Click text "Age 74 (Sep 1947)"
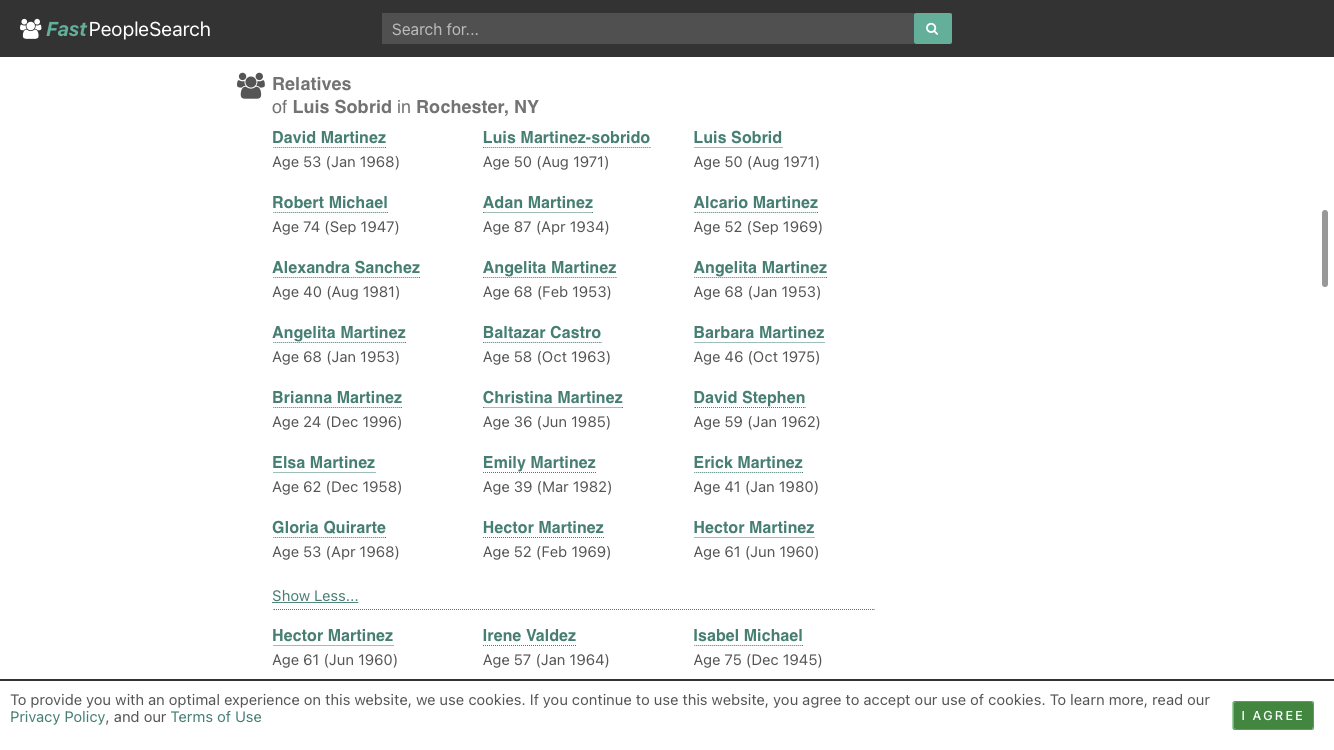Viewport: 1334px width, 750px height. [336, 227]
